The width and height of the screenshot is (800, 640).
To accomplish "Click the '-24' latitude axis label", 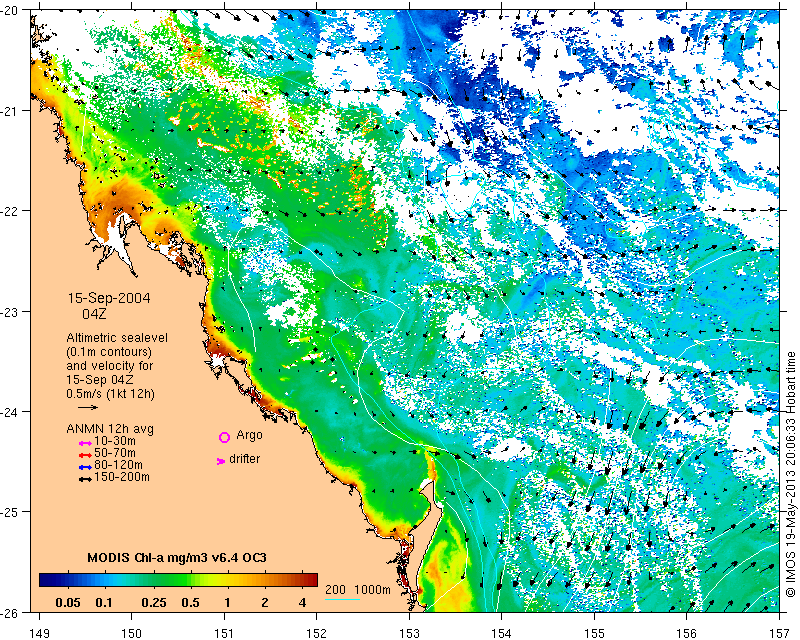I will point(10,411).
